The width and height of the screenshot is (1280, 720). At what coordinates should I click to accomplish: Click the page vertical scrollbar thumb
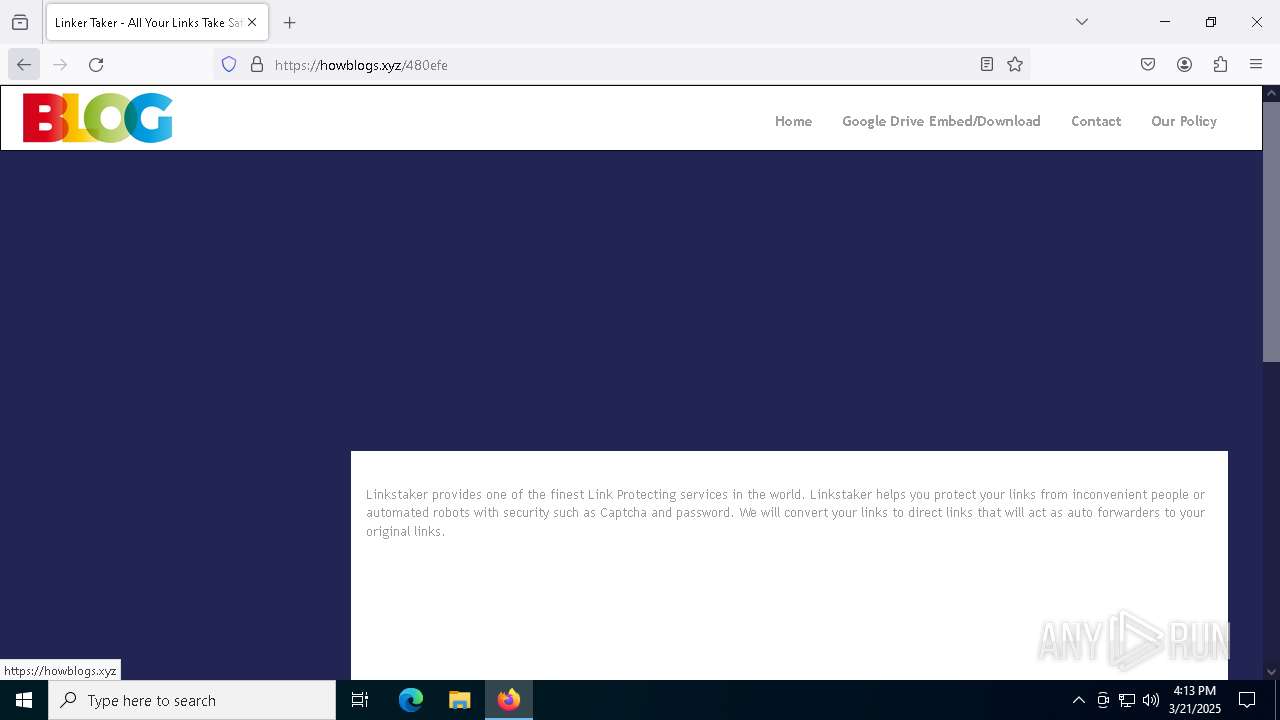click(1271, 232)
